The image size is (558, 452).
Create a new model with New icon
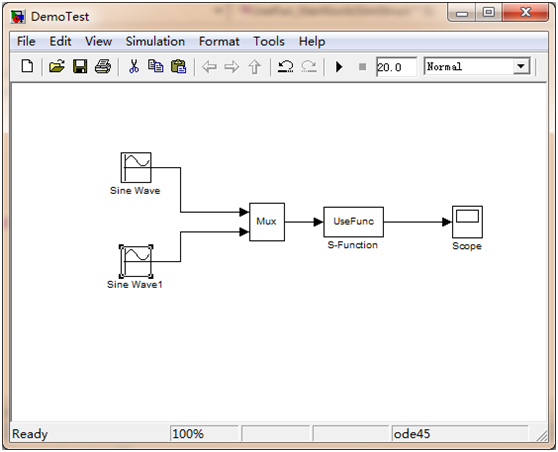point(27,67)
